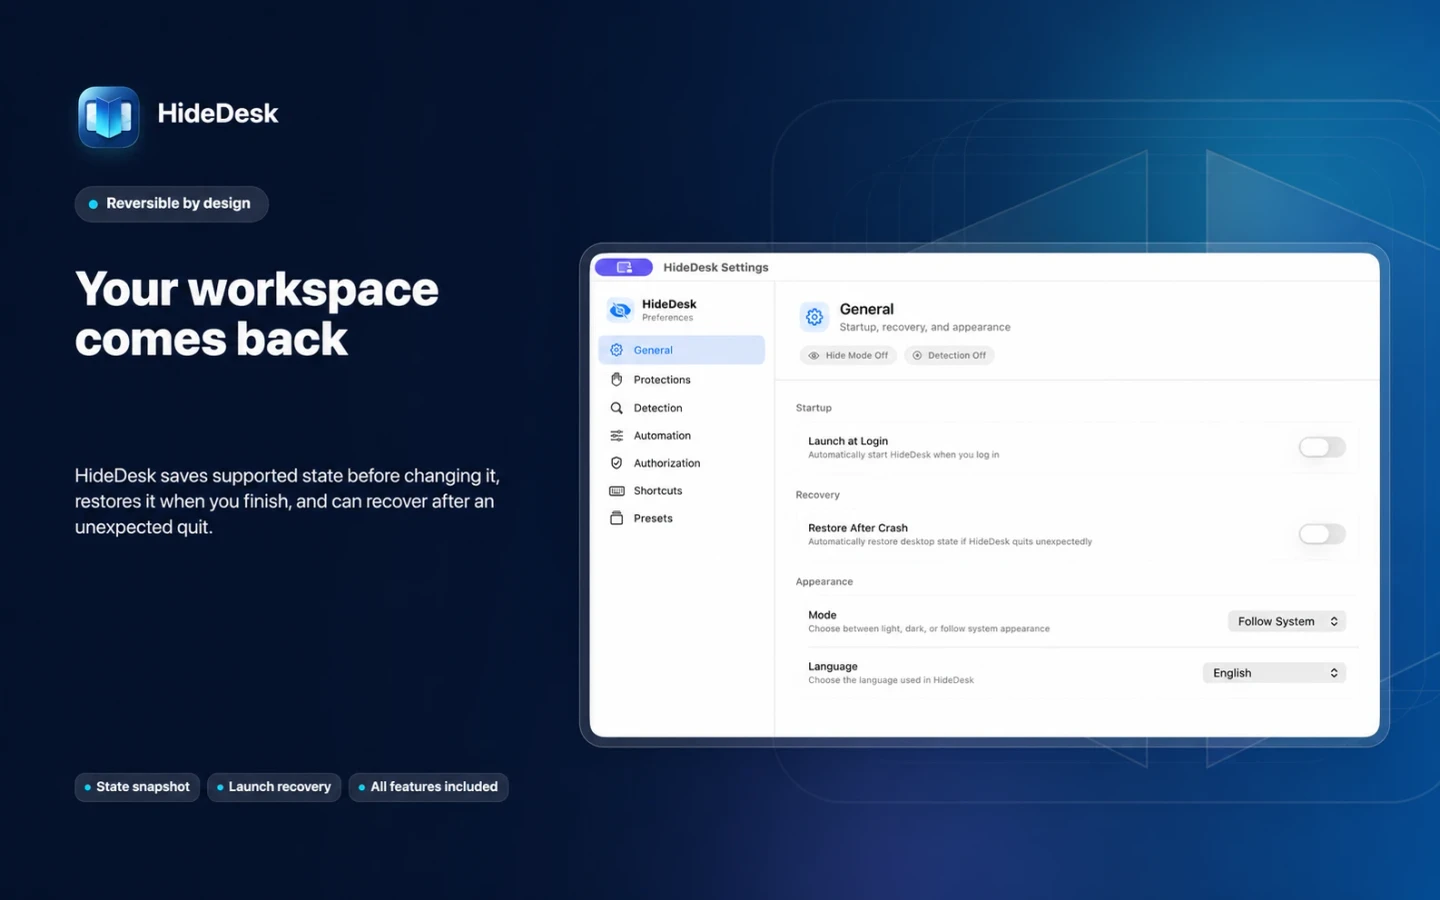Click the target icon in Detection Off badge
1440x900 pixels.
917,355
